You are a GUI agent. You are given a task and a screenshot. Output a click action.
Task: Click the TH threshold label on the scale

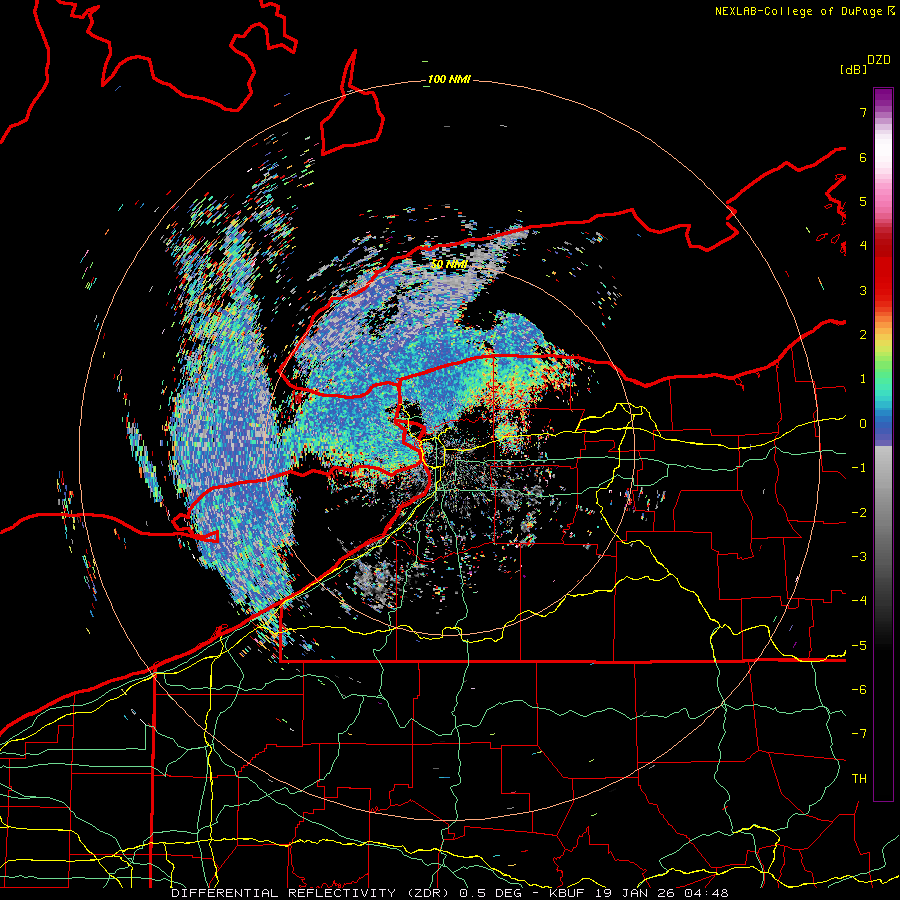859,779
